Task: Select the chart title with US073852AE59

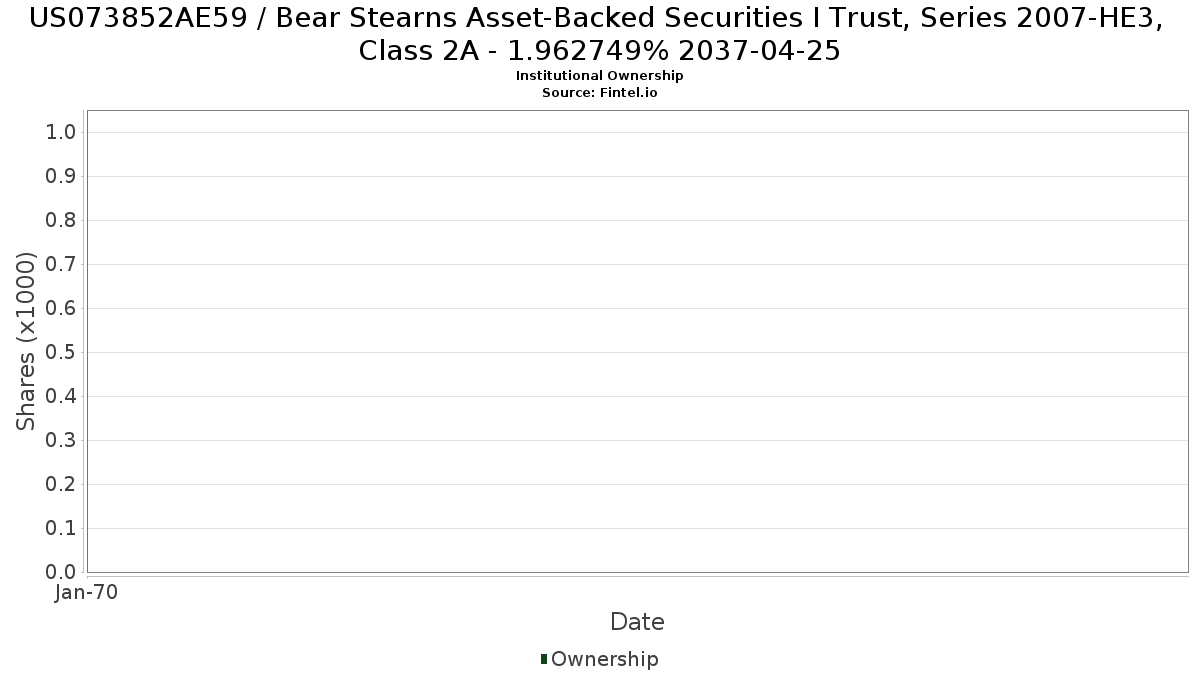Action: coord(600,34)
